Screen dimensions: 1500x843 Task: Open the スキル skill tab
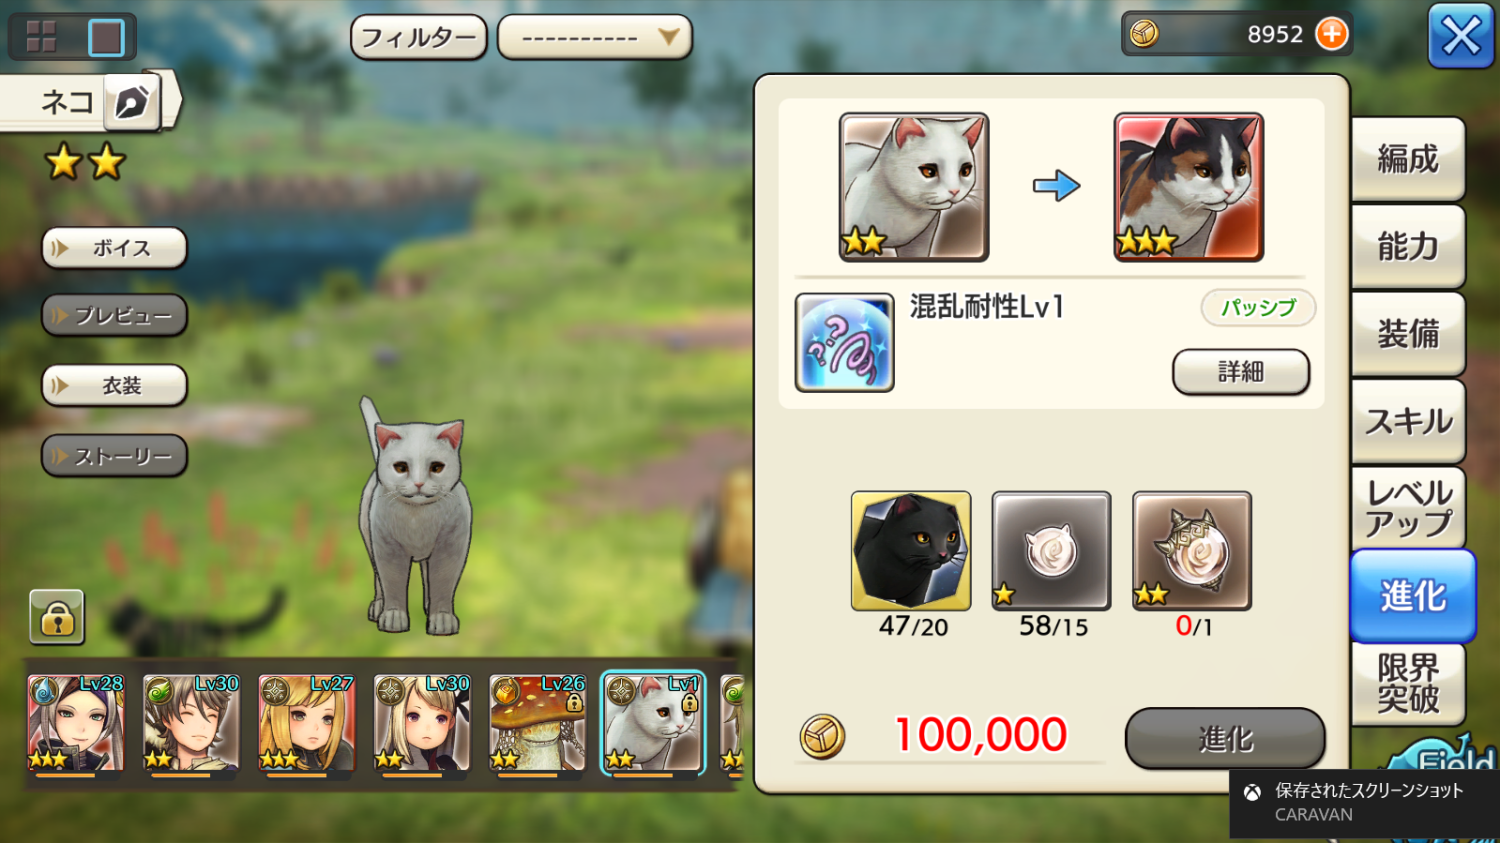point(1407,421)
